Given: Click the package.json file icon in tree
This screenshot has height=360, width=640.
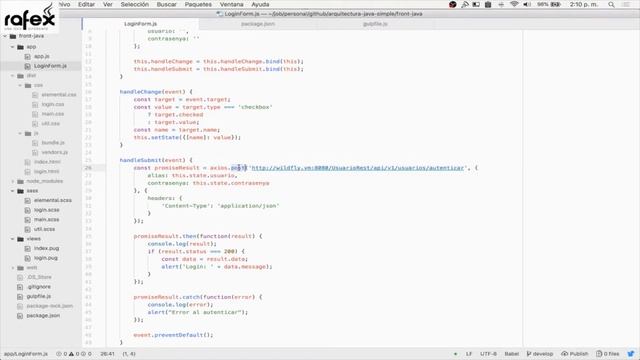Looking at the screenshot, I should [x=20, y=316].
